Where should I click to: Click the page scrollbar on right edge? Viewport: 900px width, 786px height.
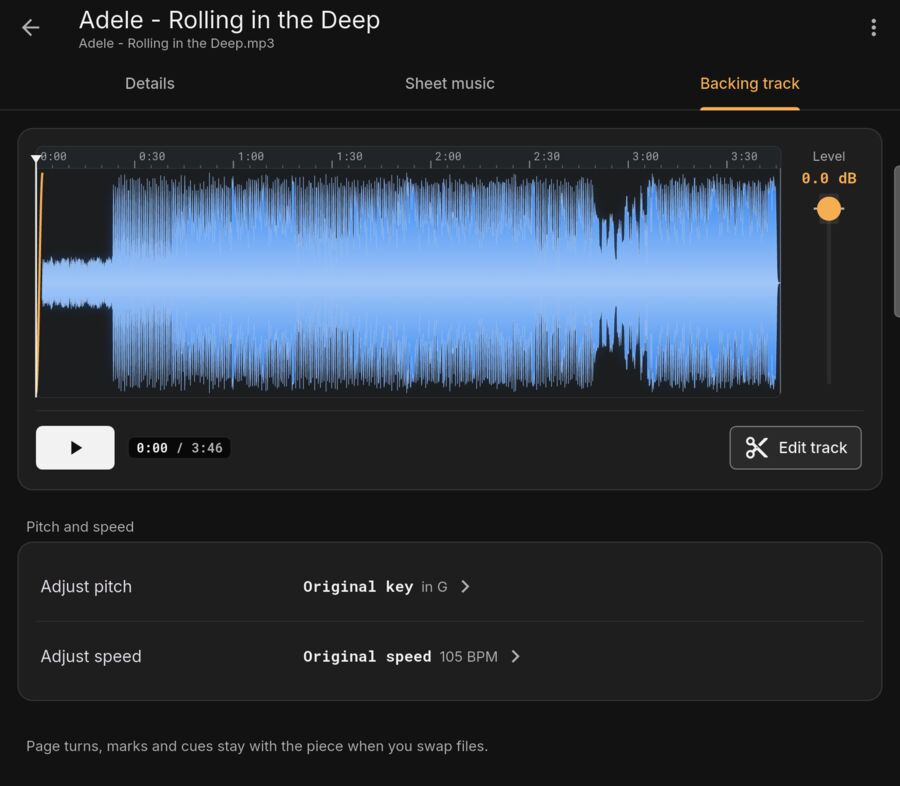click(897, 241)
